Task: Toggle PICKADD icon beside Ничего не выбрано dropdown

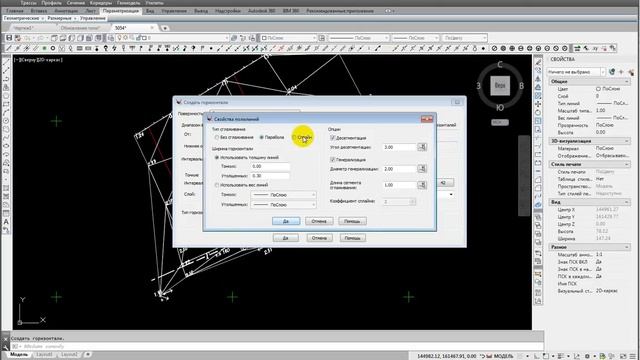Action: coord(612,72)
